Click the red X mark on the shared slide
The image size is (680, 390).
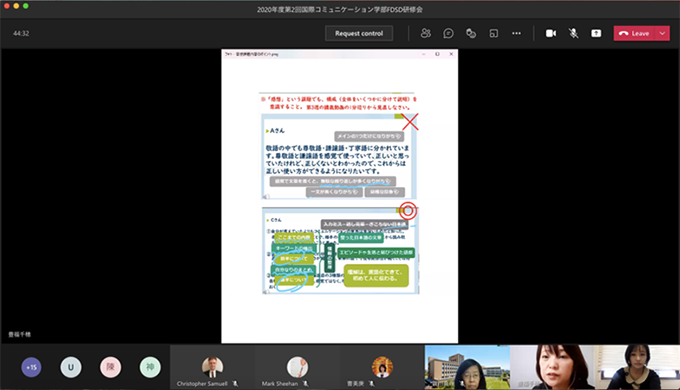(410, 122)
